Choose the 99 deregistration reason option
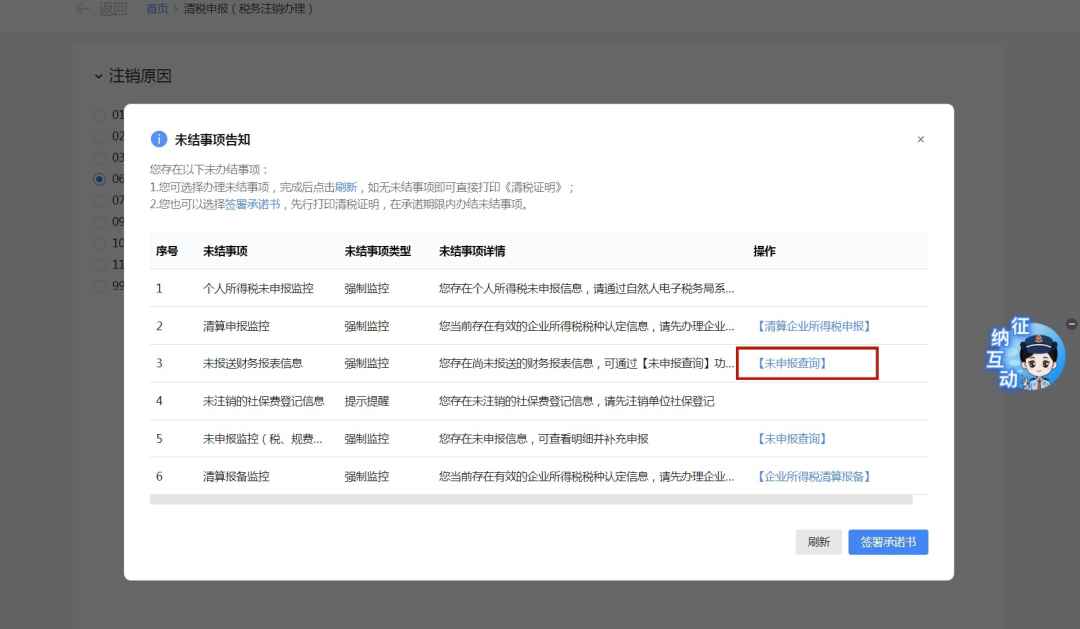This screenshot has width=1080, height=629. [100, 285]
